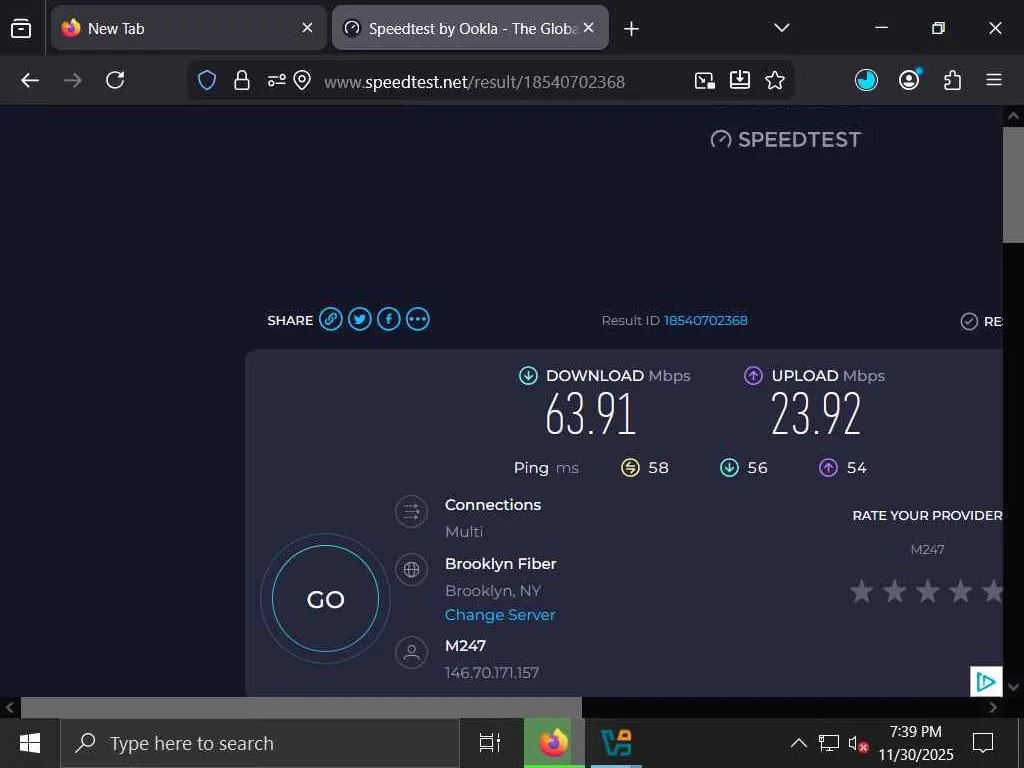This screenshot has height=768, width=1024.
Task: Click the muted volume tray icon
Action: click(x=857, y=743)
